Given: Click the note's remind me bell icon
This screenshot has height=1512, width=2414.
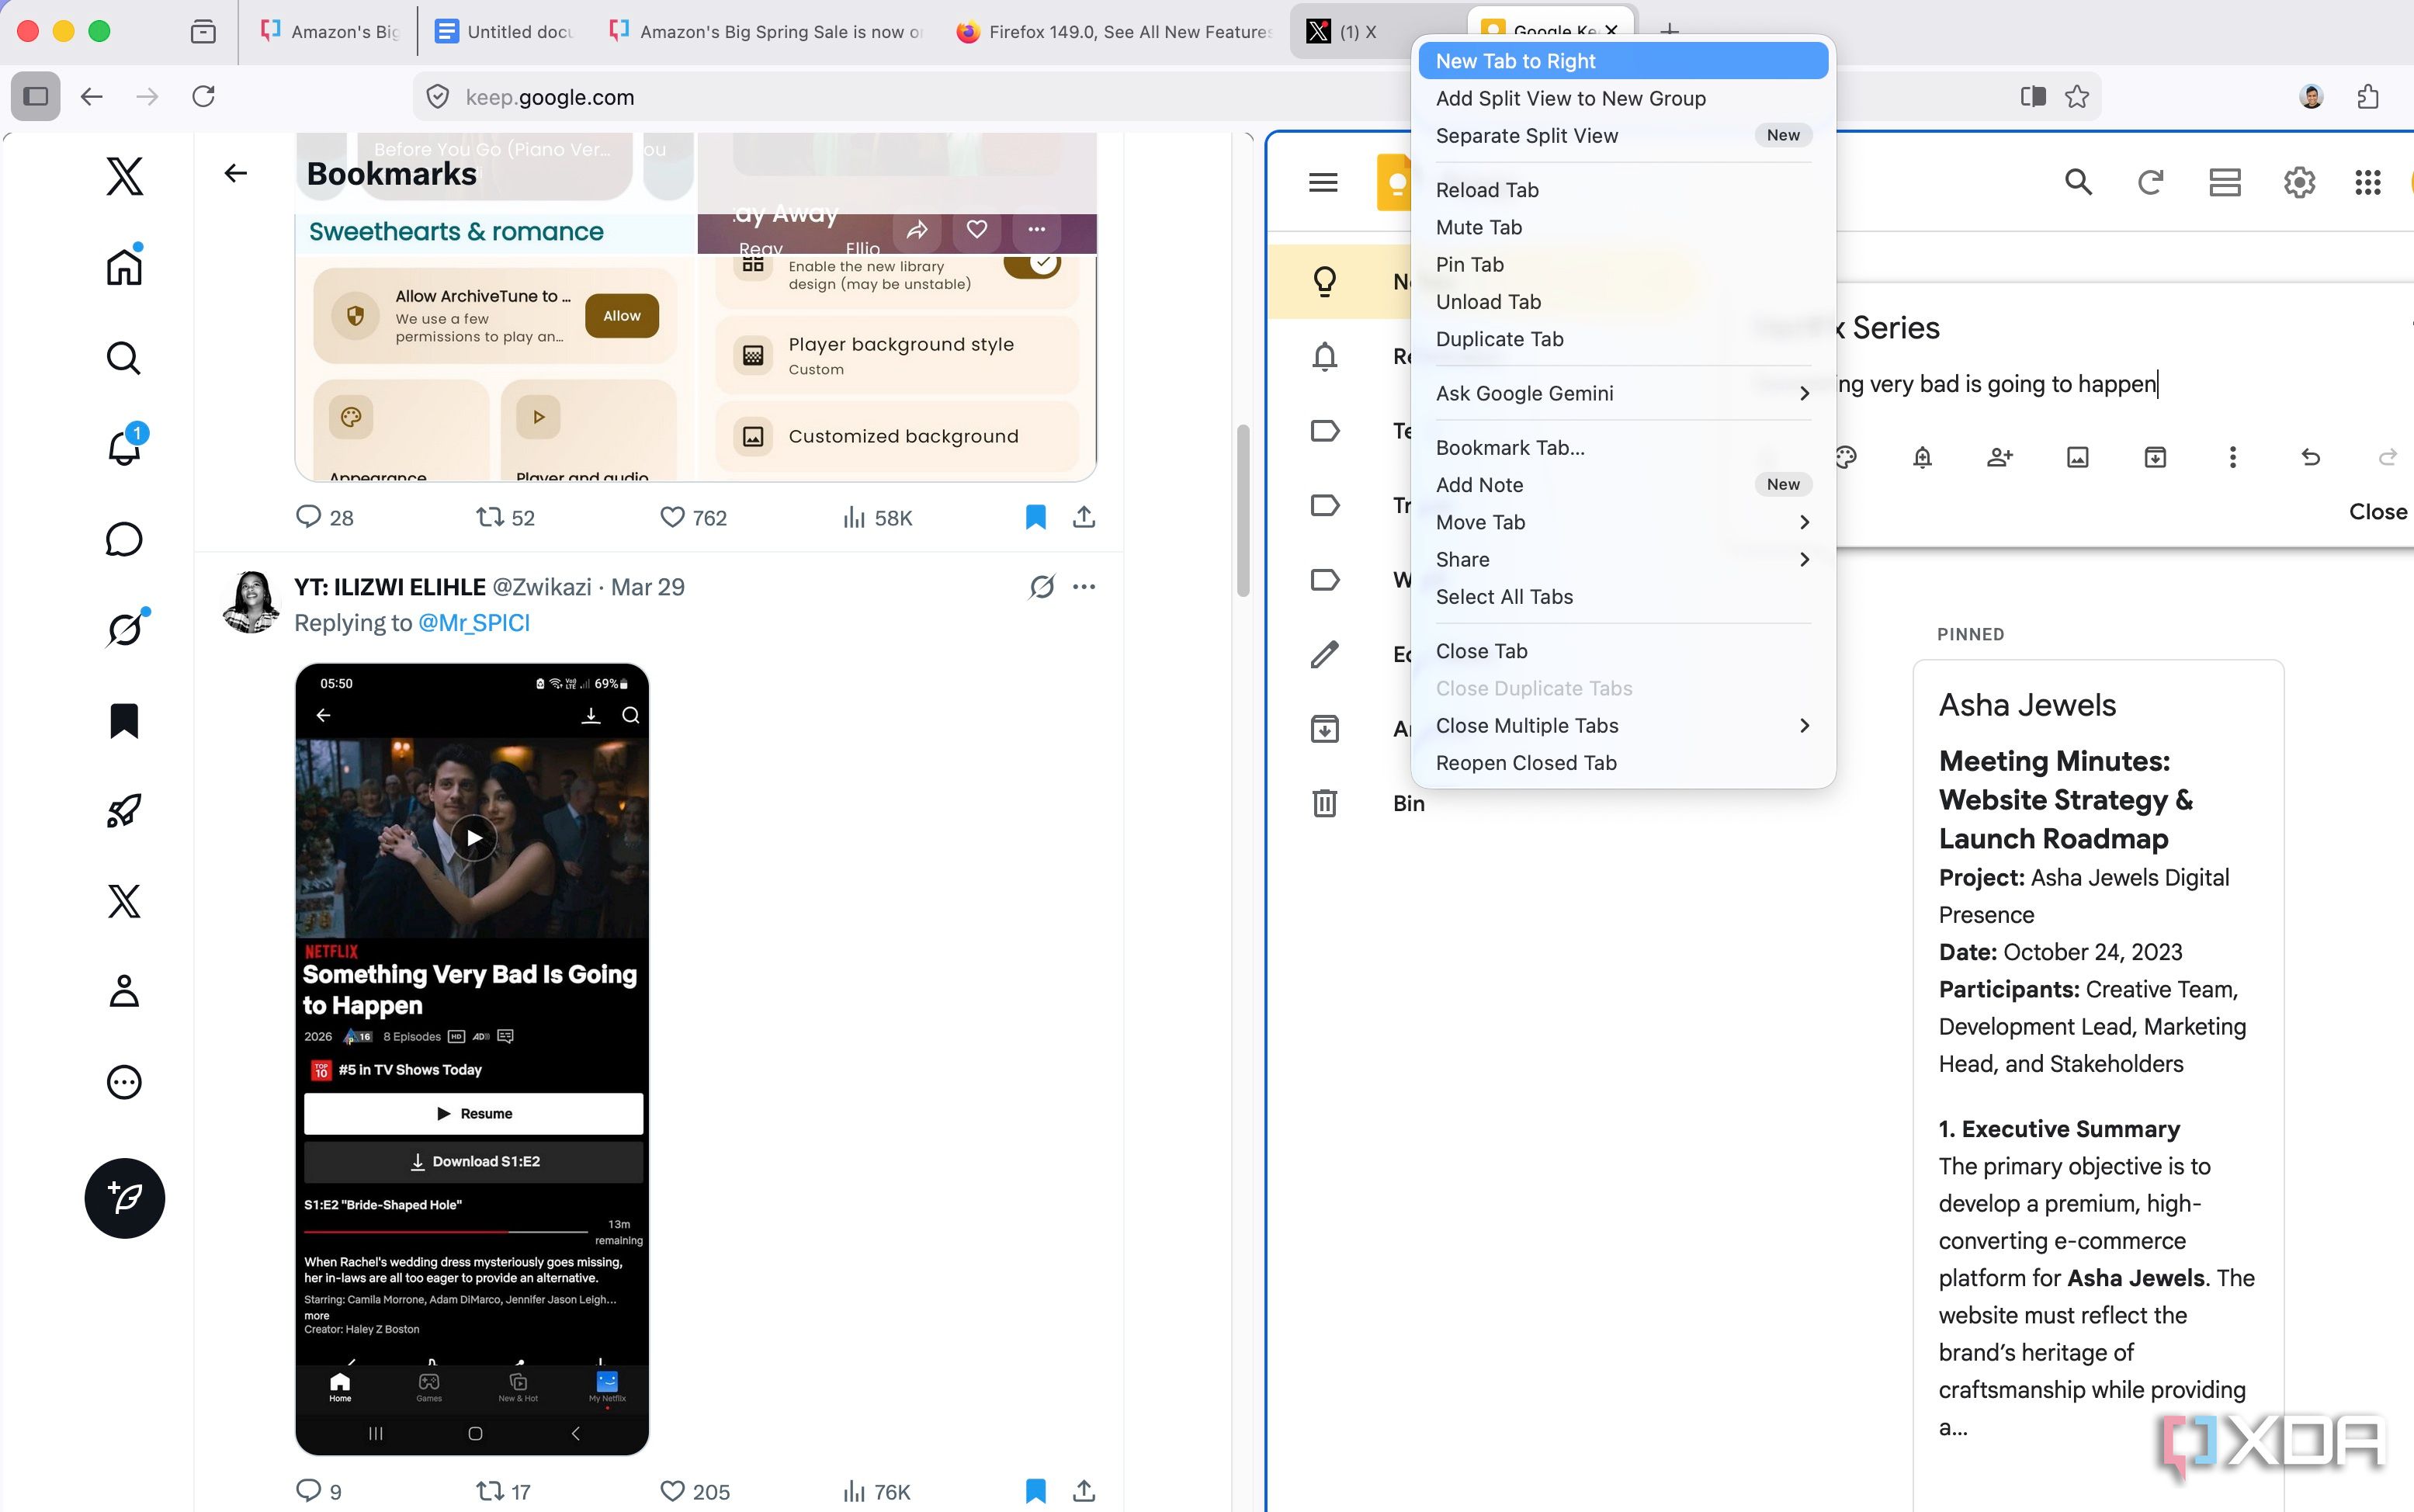Looking at the screenshot, I should coord(1922,458).
